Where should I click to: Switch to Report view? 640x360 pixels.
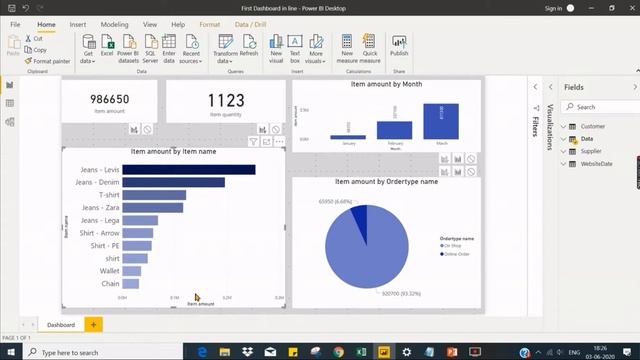pos(10,85)
